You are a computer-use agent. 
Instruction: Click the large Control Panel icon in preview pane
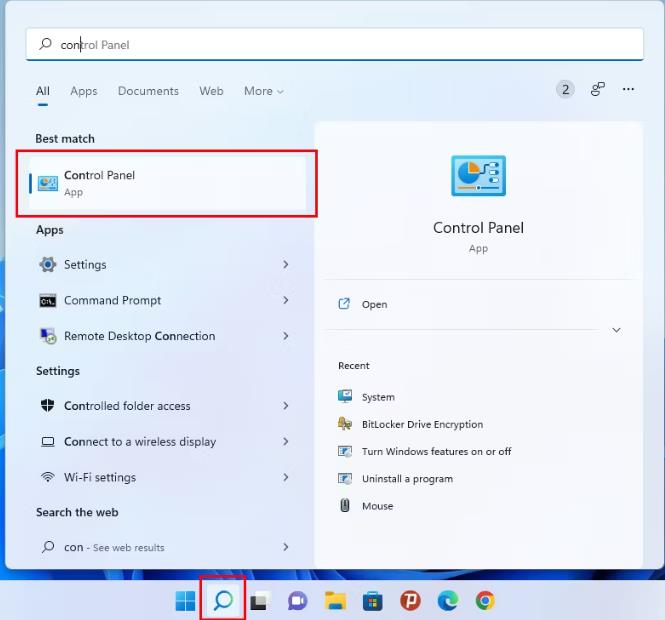[x=478, y=176]
